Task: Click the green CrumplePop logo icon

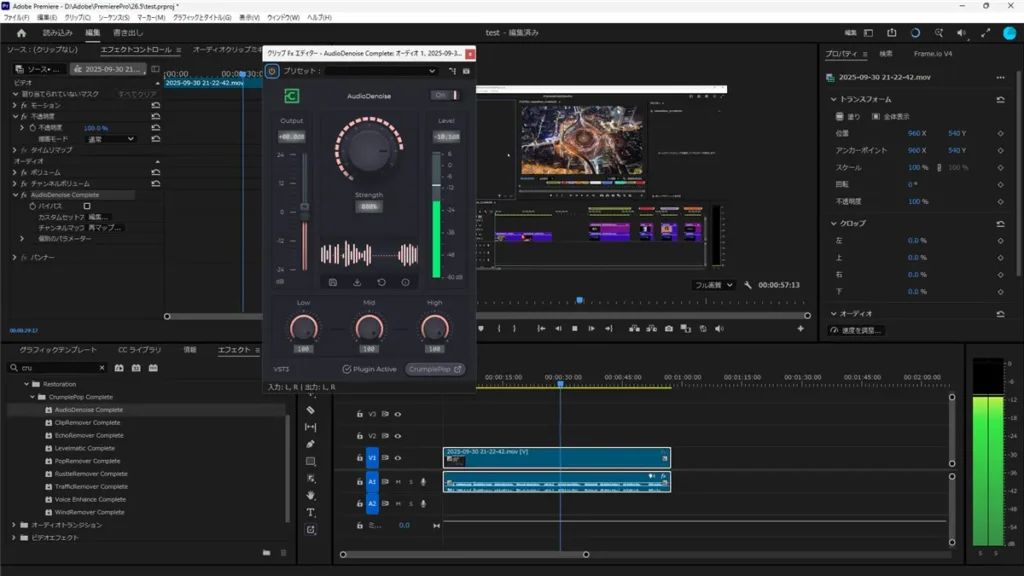Action: tap(291, 96)
